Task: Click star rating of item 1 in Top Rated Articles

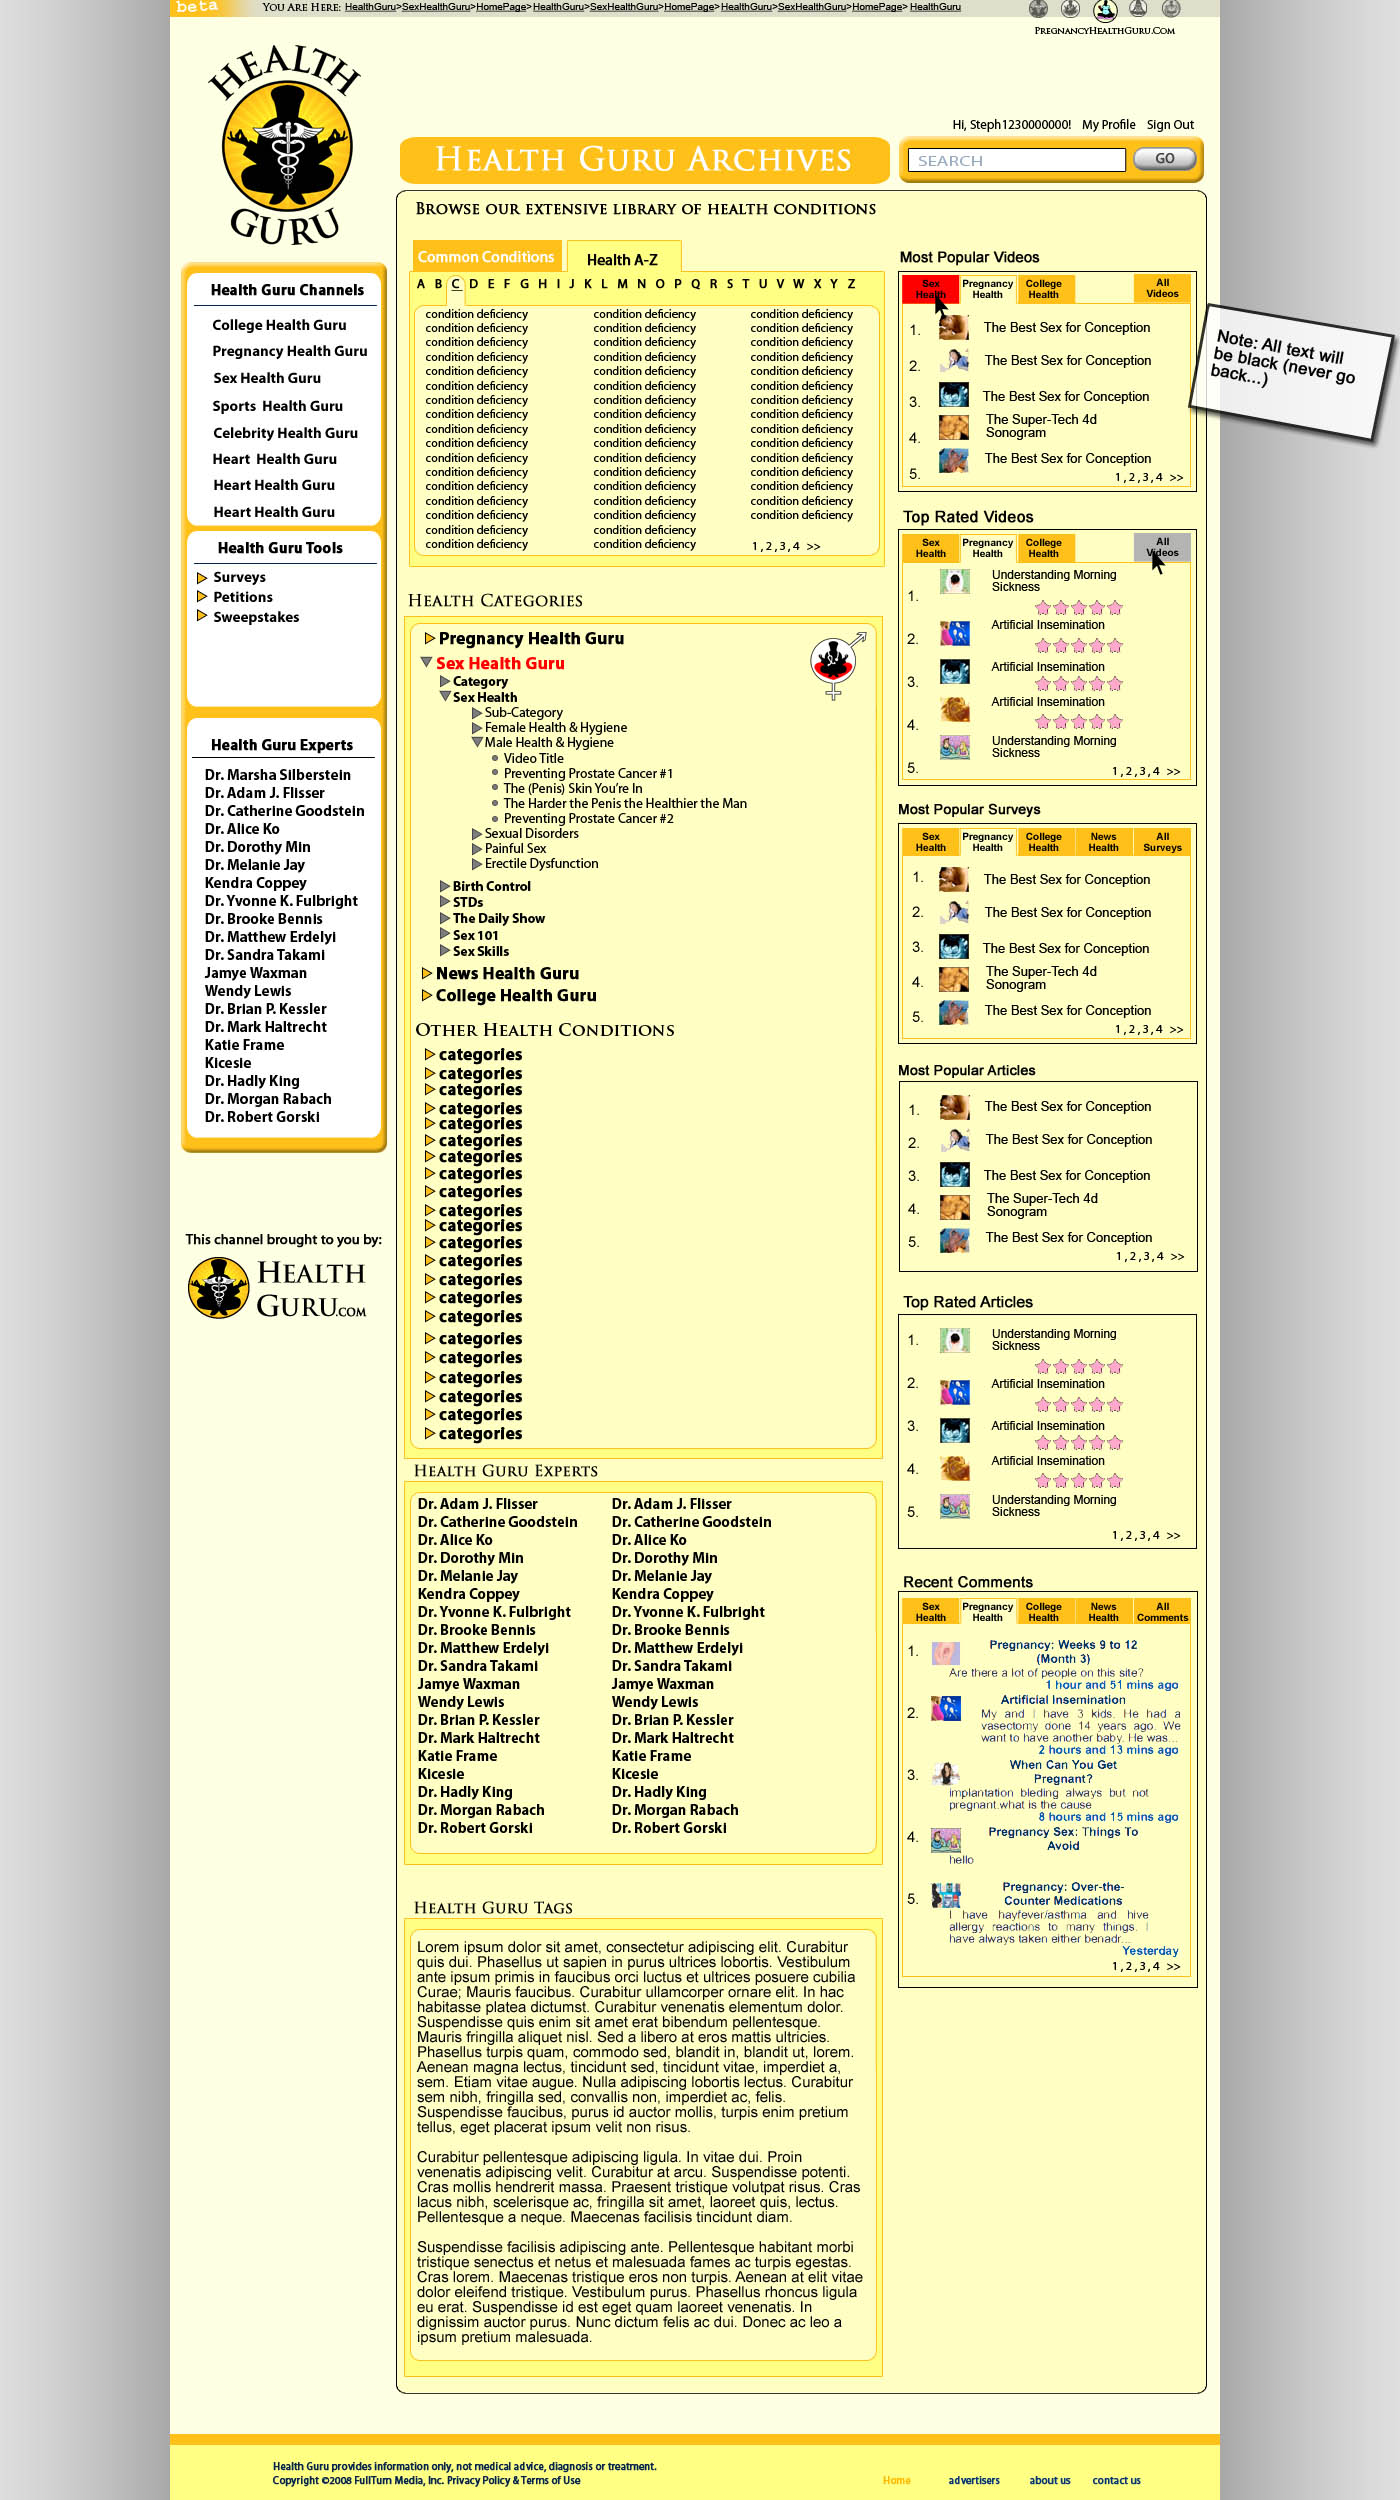Action: click(1078, 1366)
